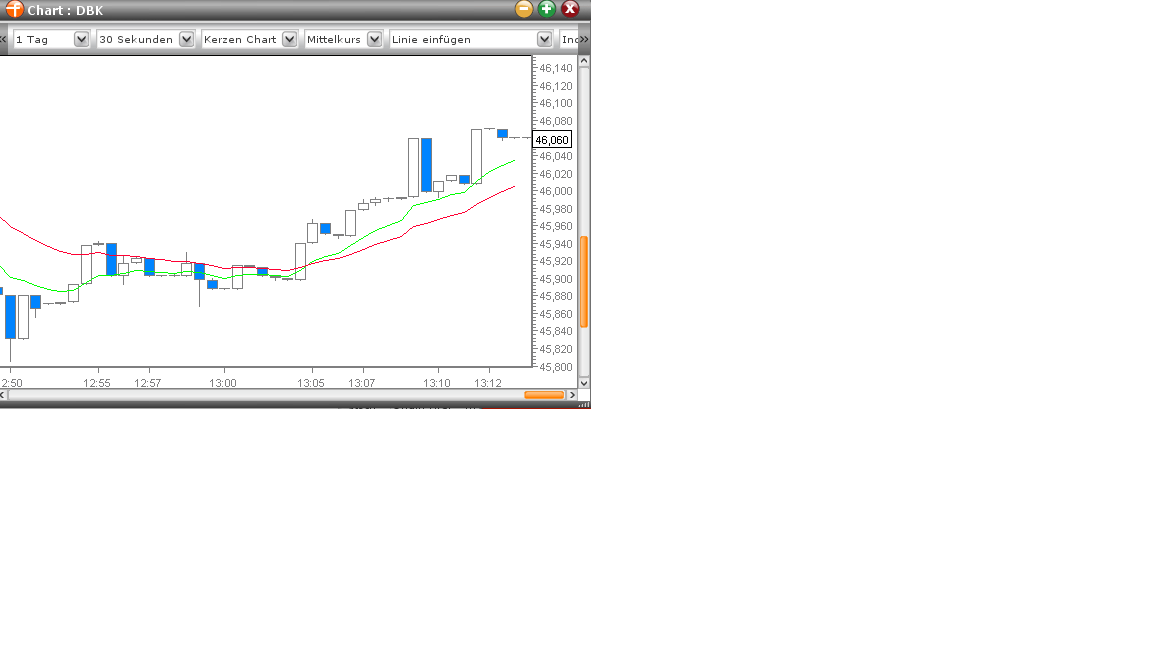This screenshot has height=648, width=1152.
Task: Close the DBK chart window
Action: 570,9
